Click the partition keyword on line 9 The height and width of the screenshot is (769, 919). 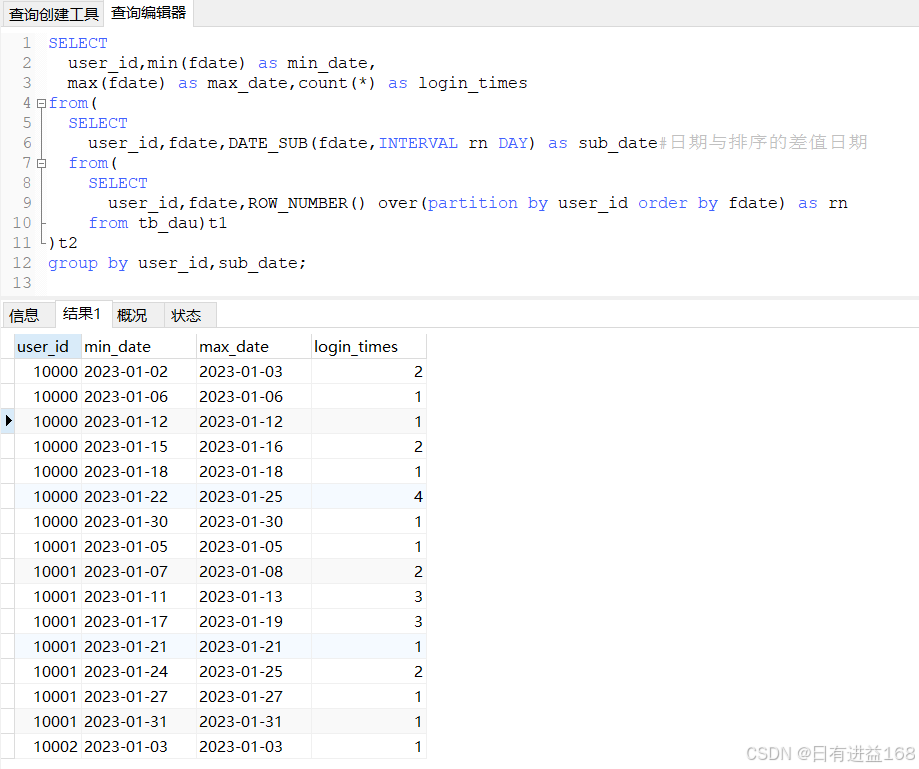(x=472, y=203)
